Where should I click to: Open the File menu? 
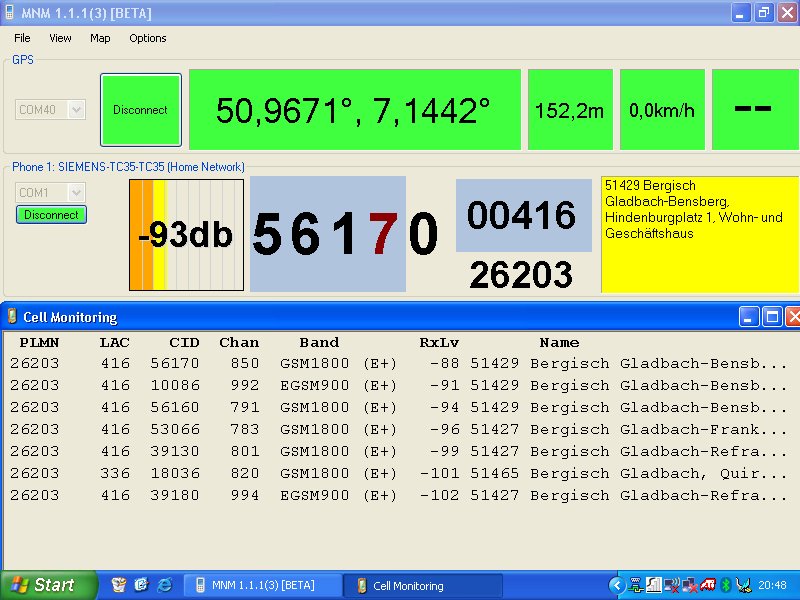coord(22,38)
